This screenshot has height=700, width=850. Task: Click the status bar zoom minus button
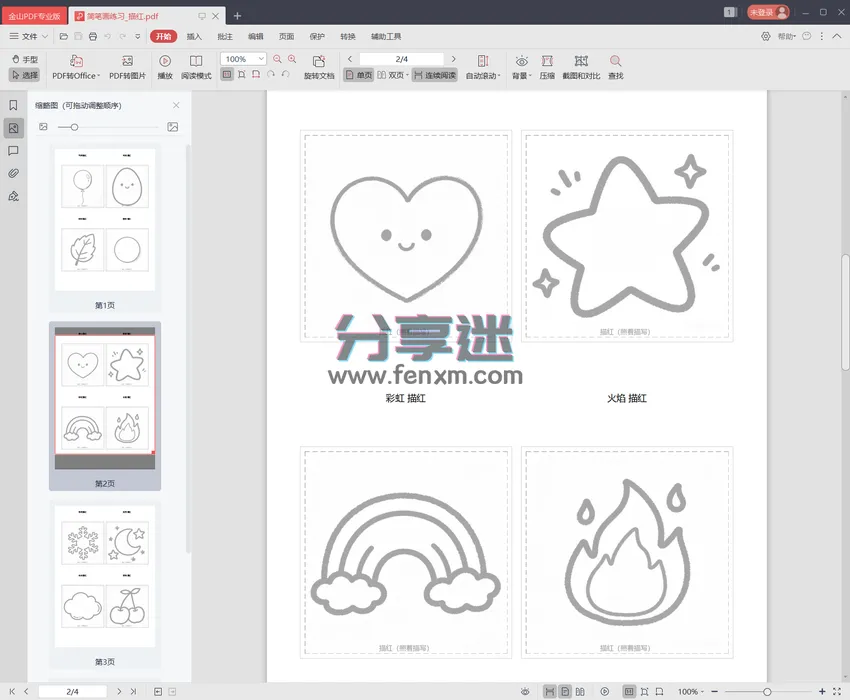click(714, 691)
